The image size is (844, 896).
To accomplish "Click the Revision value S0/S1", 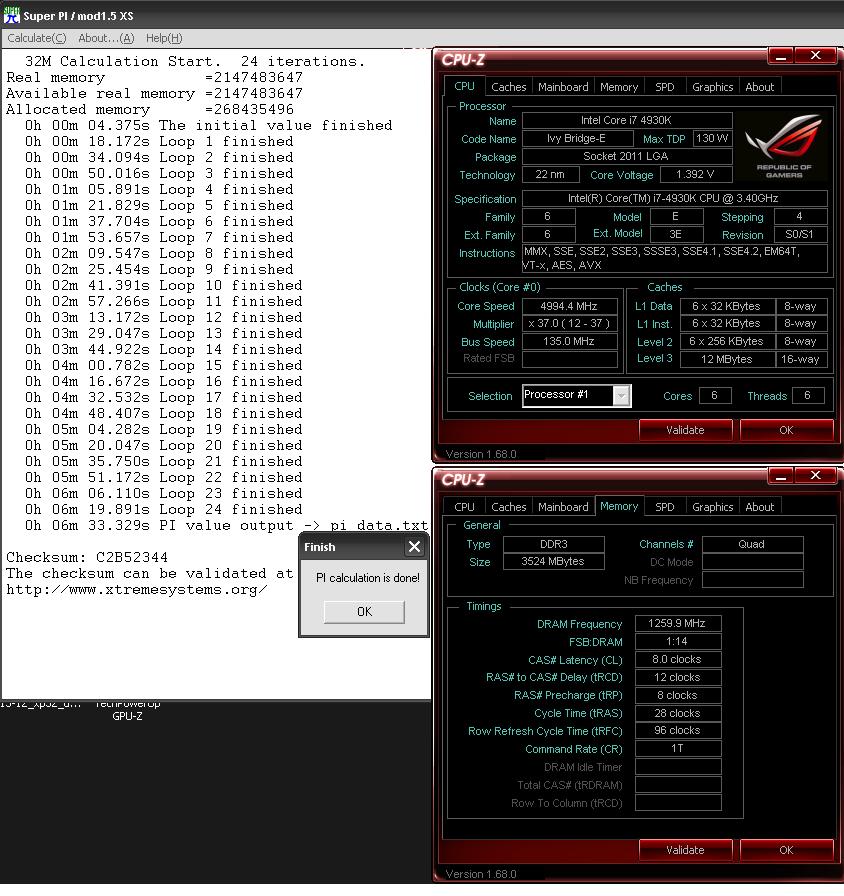I will (x=800, y=234).
